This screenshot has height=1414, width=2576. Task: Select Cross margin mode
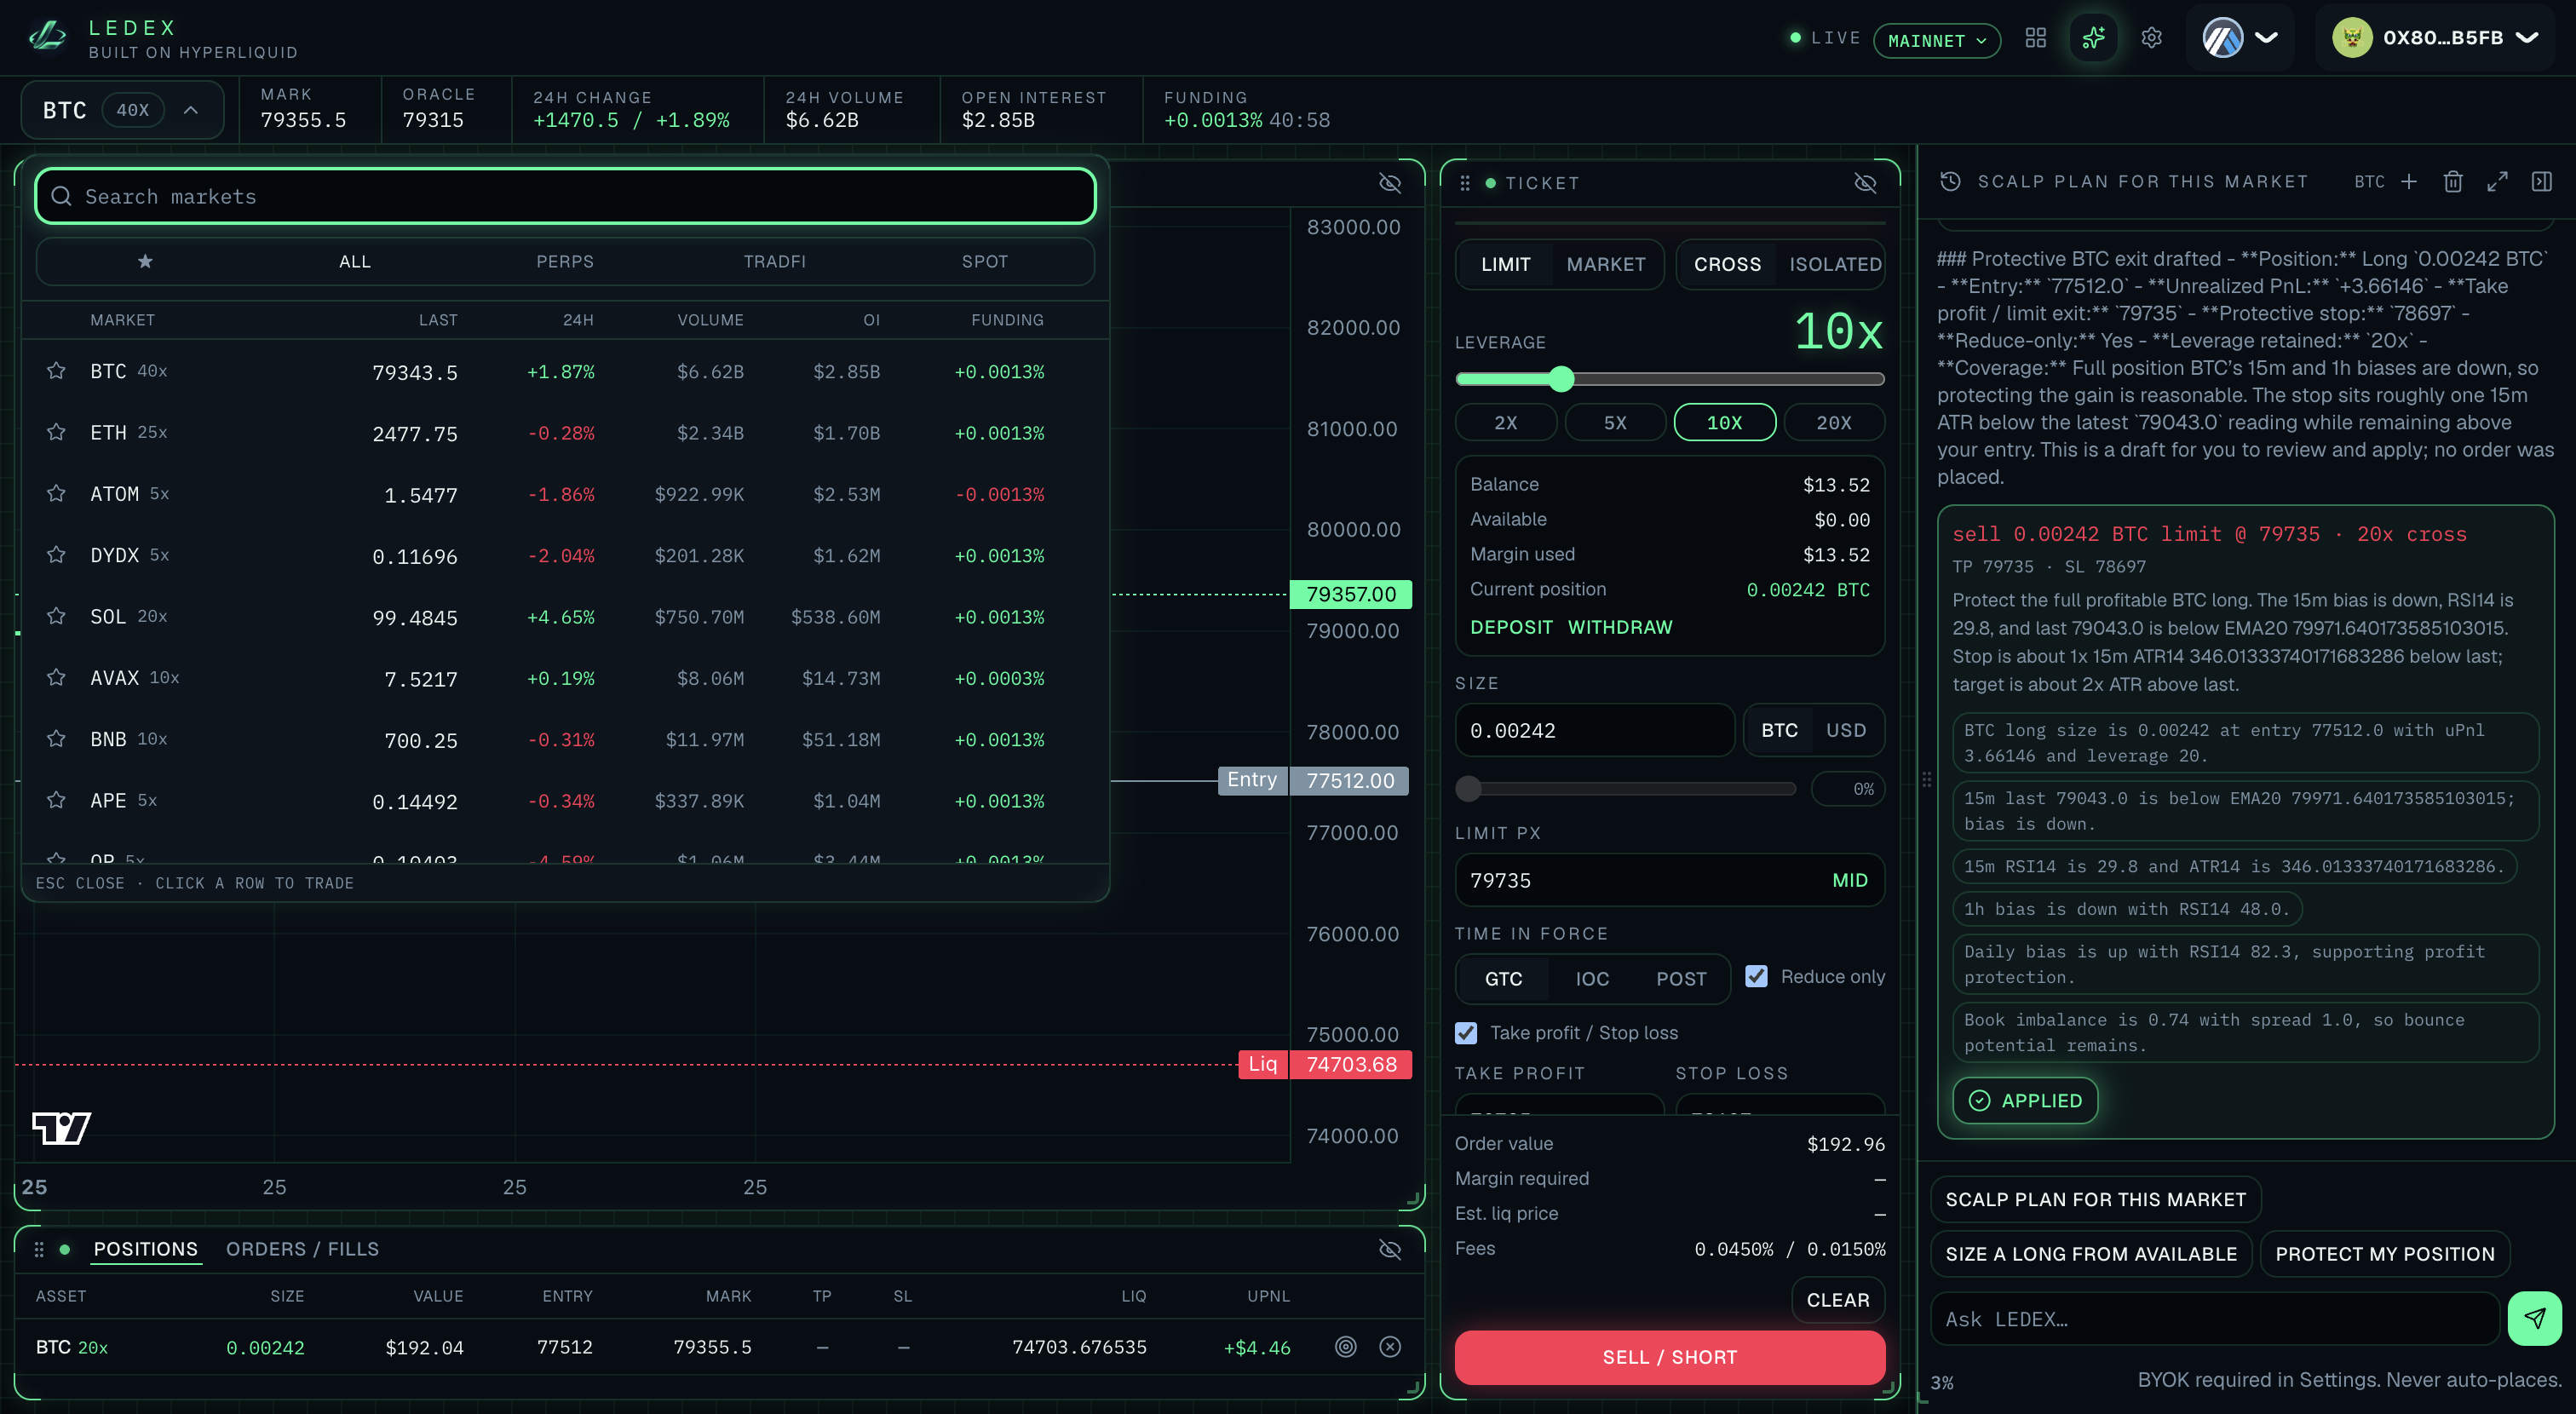(x=1727, y=264)
